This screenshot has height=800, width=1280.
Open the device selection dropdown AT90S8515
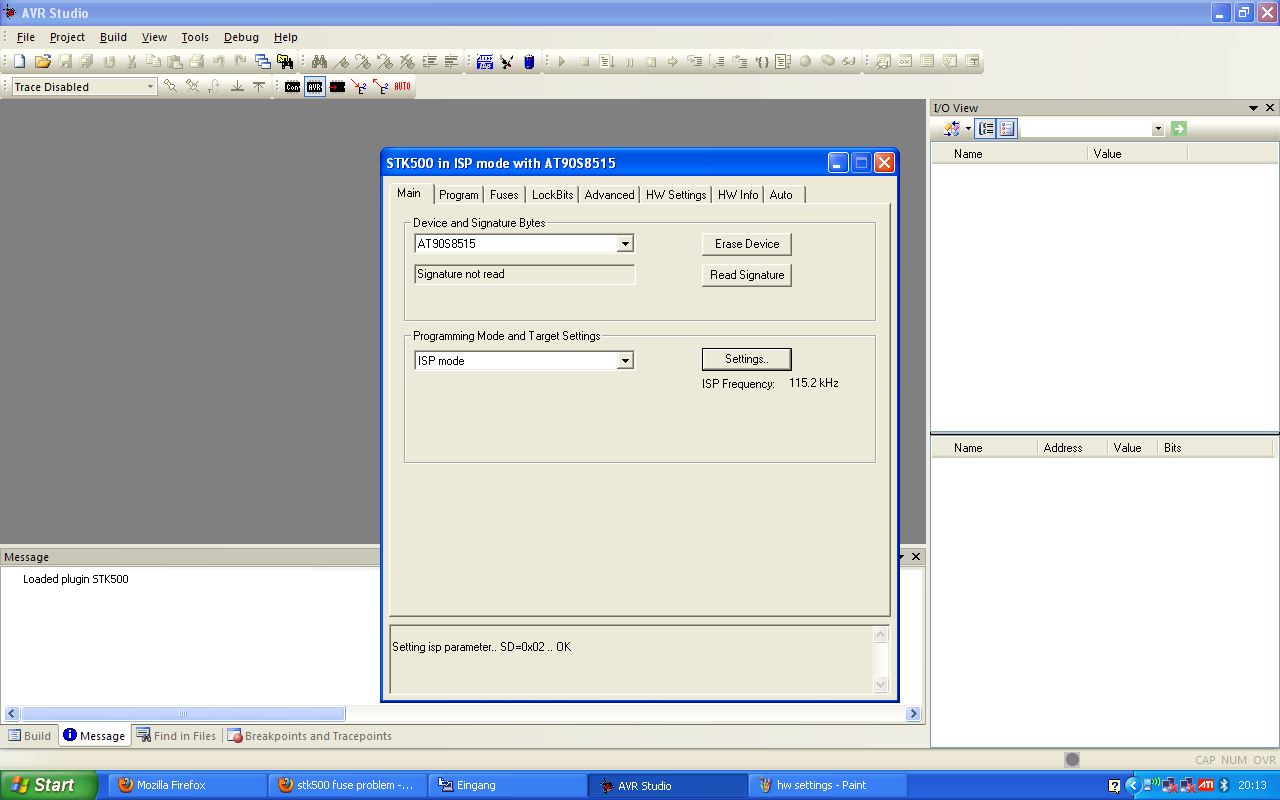tap(625, 244)
